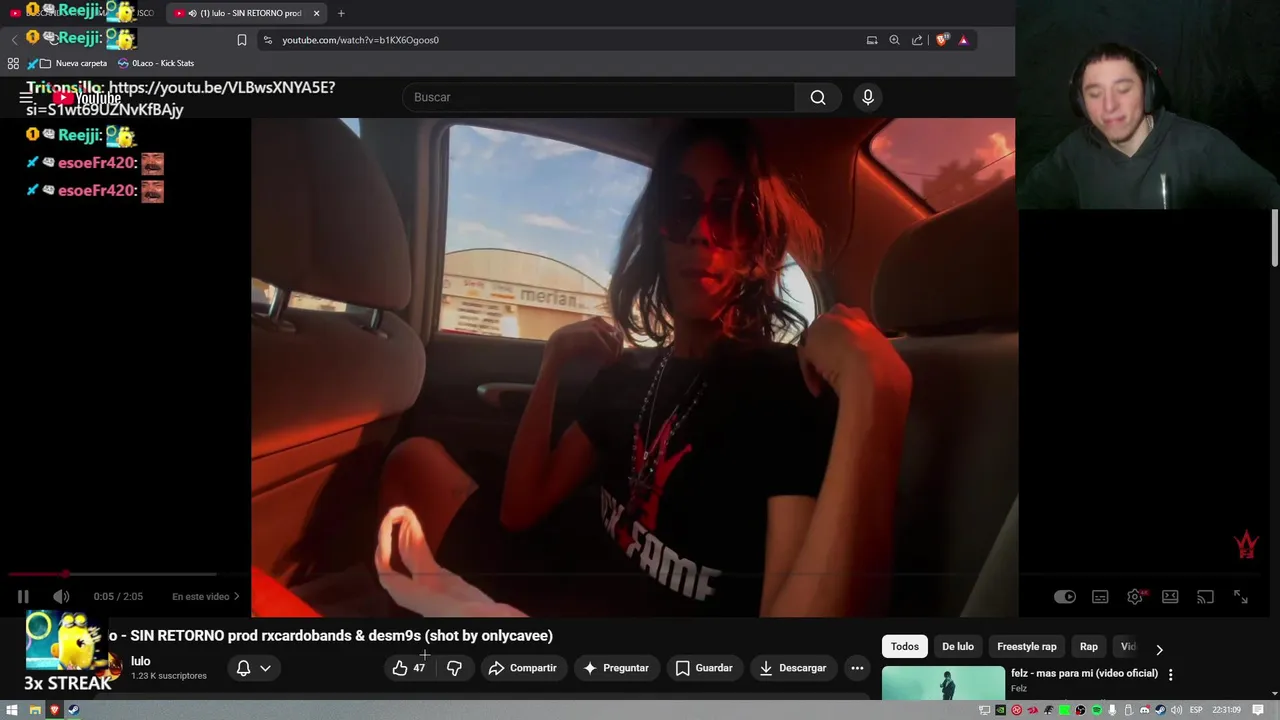1280x720 pixels.
Task: Mute the video volume
Action: 61,596
